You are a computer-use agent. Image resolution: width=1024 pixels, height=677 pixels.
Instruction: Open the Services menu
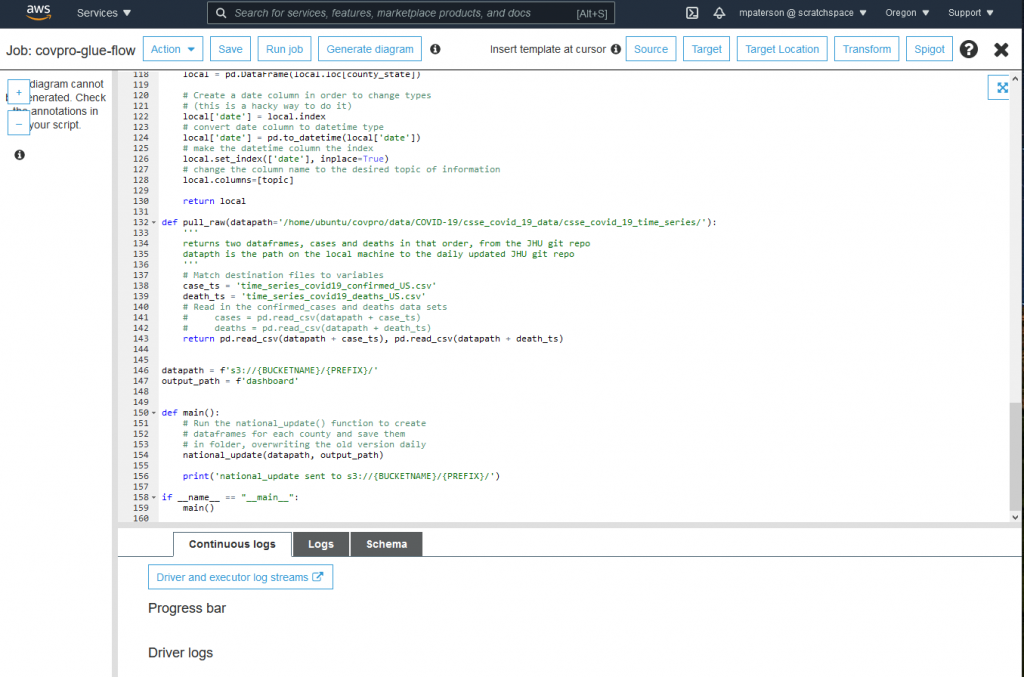point(104,12)
